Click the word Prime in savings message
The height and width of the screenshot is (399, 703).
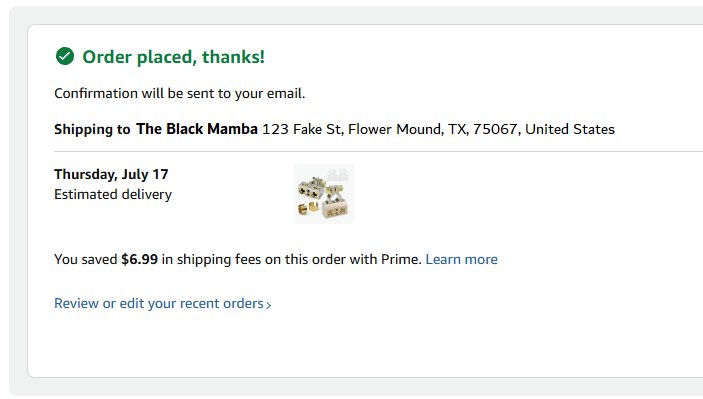coord(401,259)
